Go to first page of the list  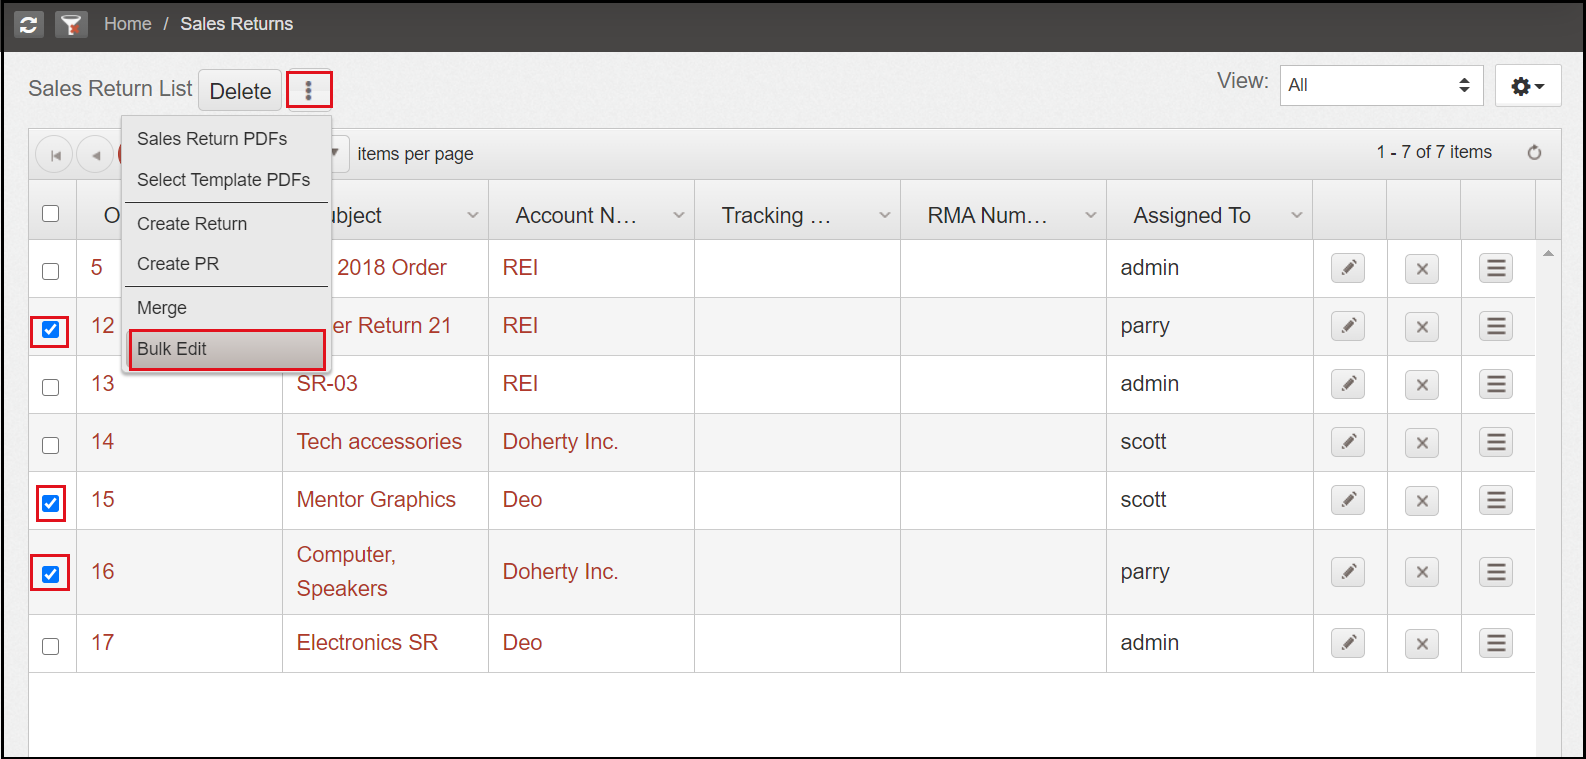coord(55,155)
